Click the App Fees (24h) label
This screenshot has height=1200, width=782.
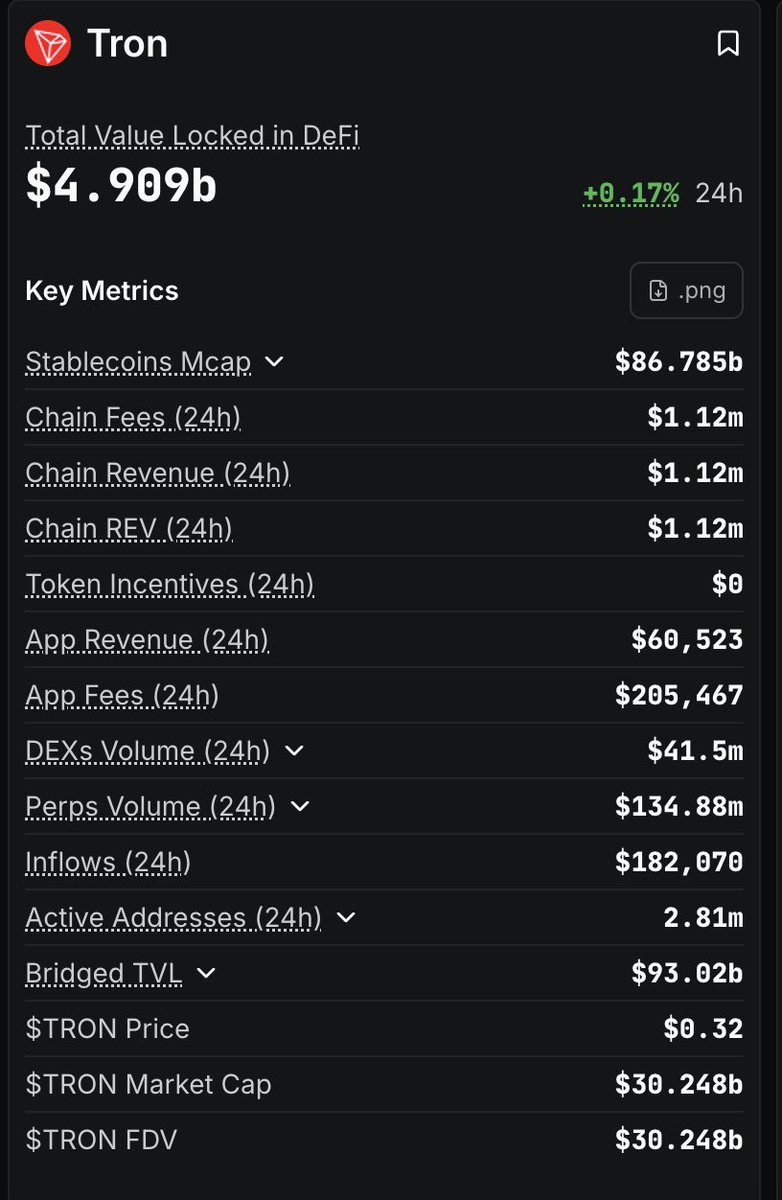coord(122,695)
